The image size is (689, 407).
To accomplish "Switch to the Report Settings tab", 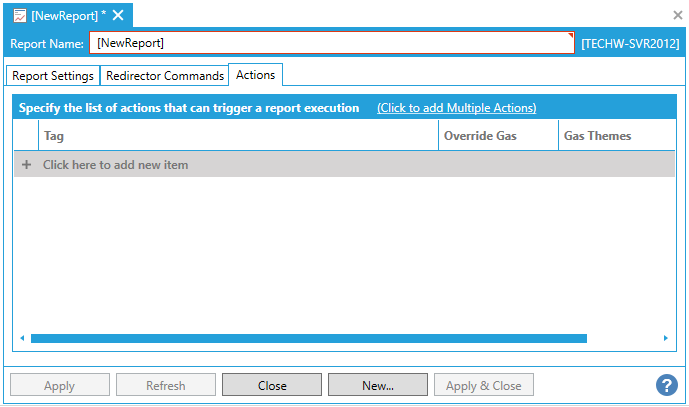I will (x=53, y=76).
